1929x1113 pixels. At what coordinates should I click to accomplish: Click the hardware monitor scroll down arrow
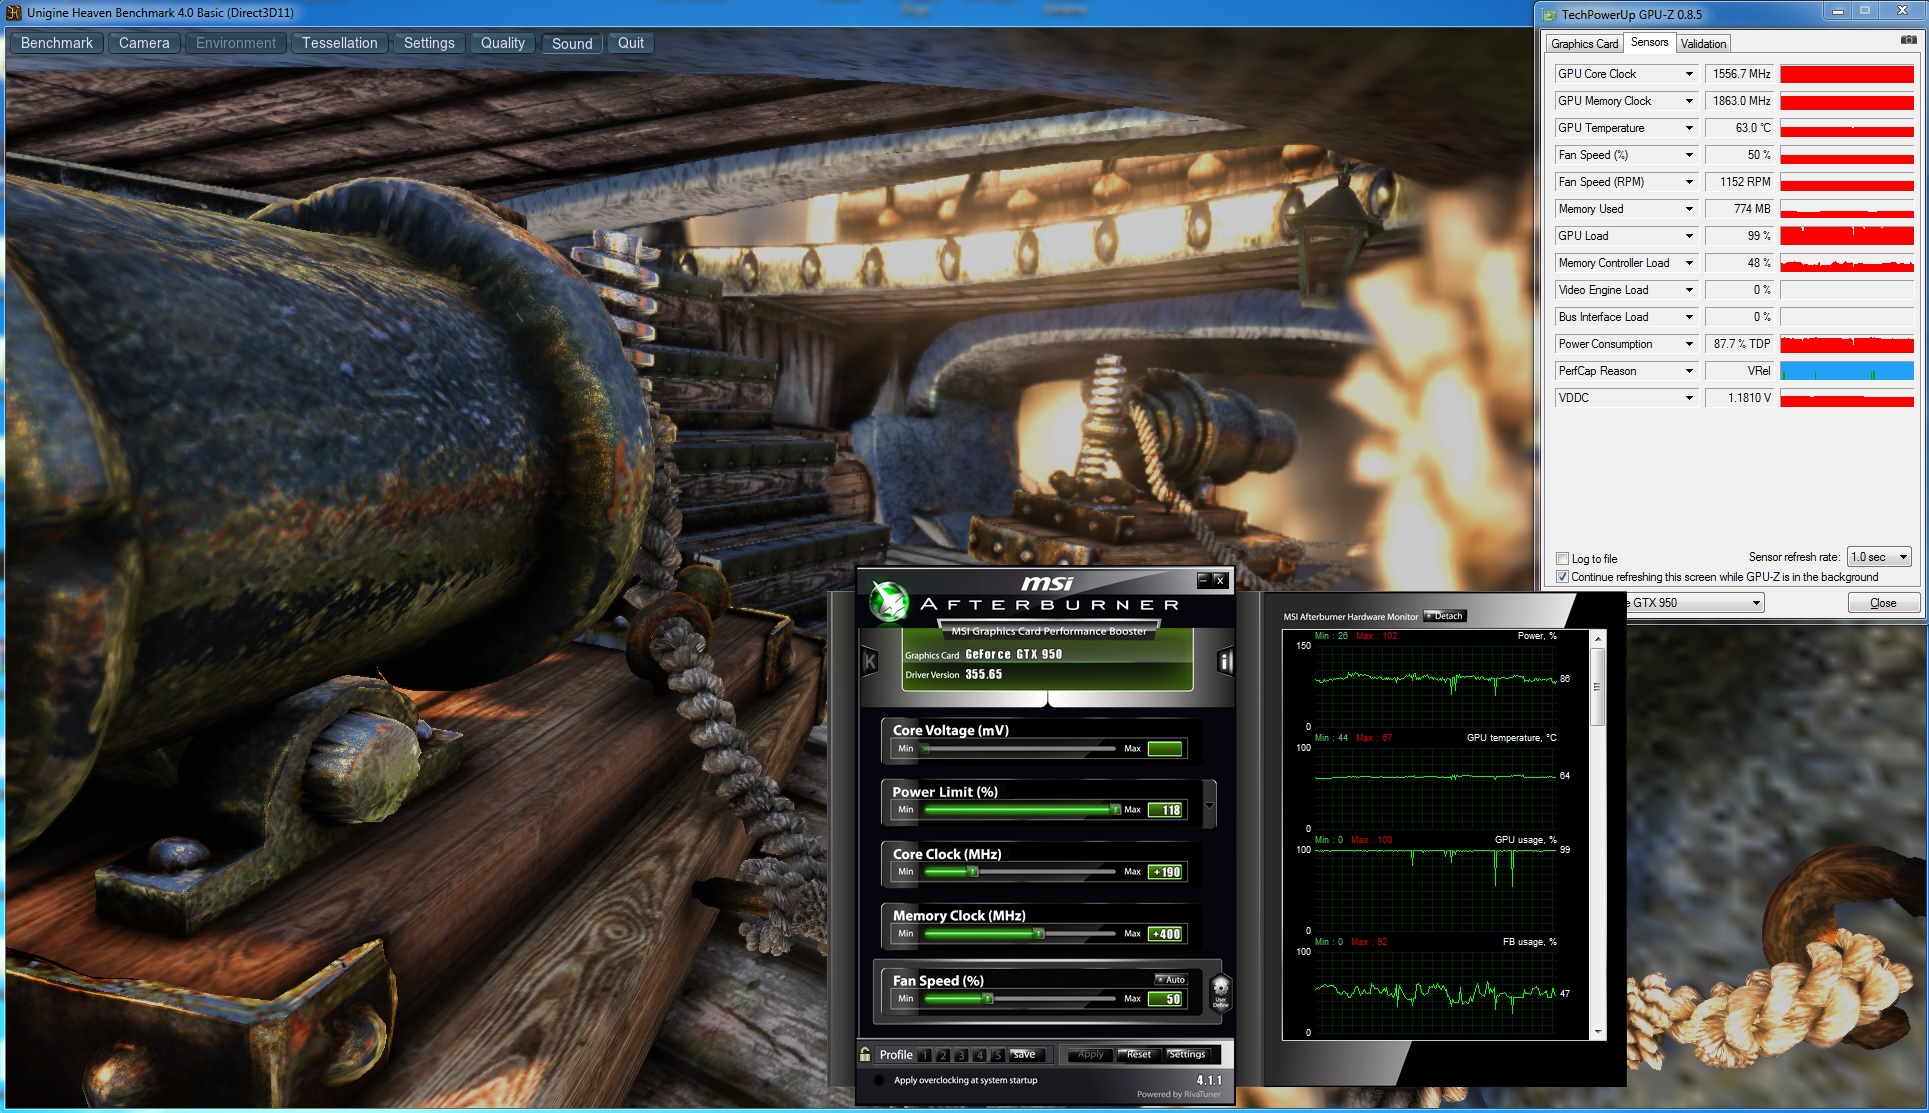1598,1032
